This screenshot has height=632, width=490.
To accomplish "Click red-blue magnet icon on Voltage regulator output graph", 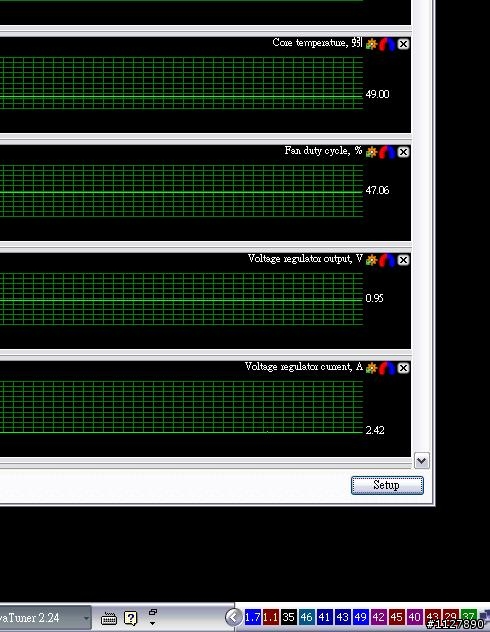I will [x=387, y=260].
